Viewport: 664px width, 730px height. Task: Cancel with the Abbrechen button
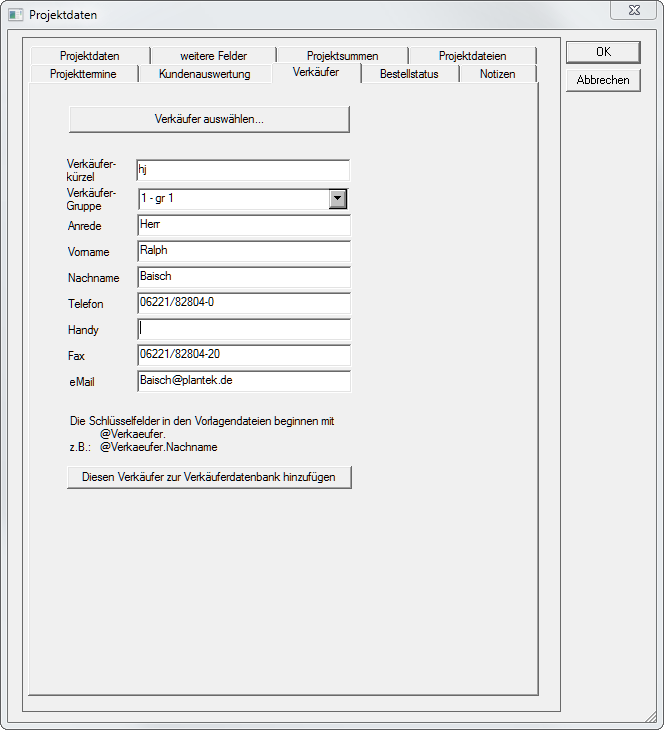click(602, 80)
